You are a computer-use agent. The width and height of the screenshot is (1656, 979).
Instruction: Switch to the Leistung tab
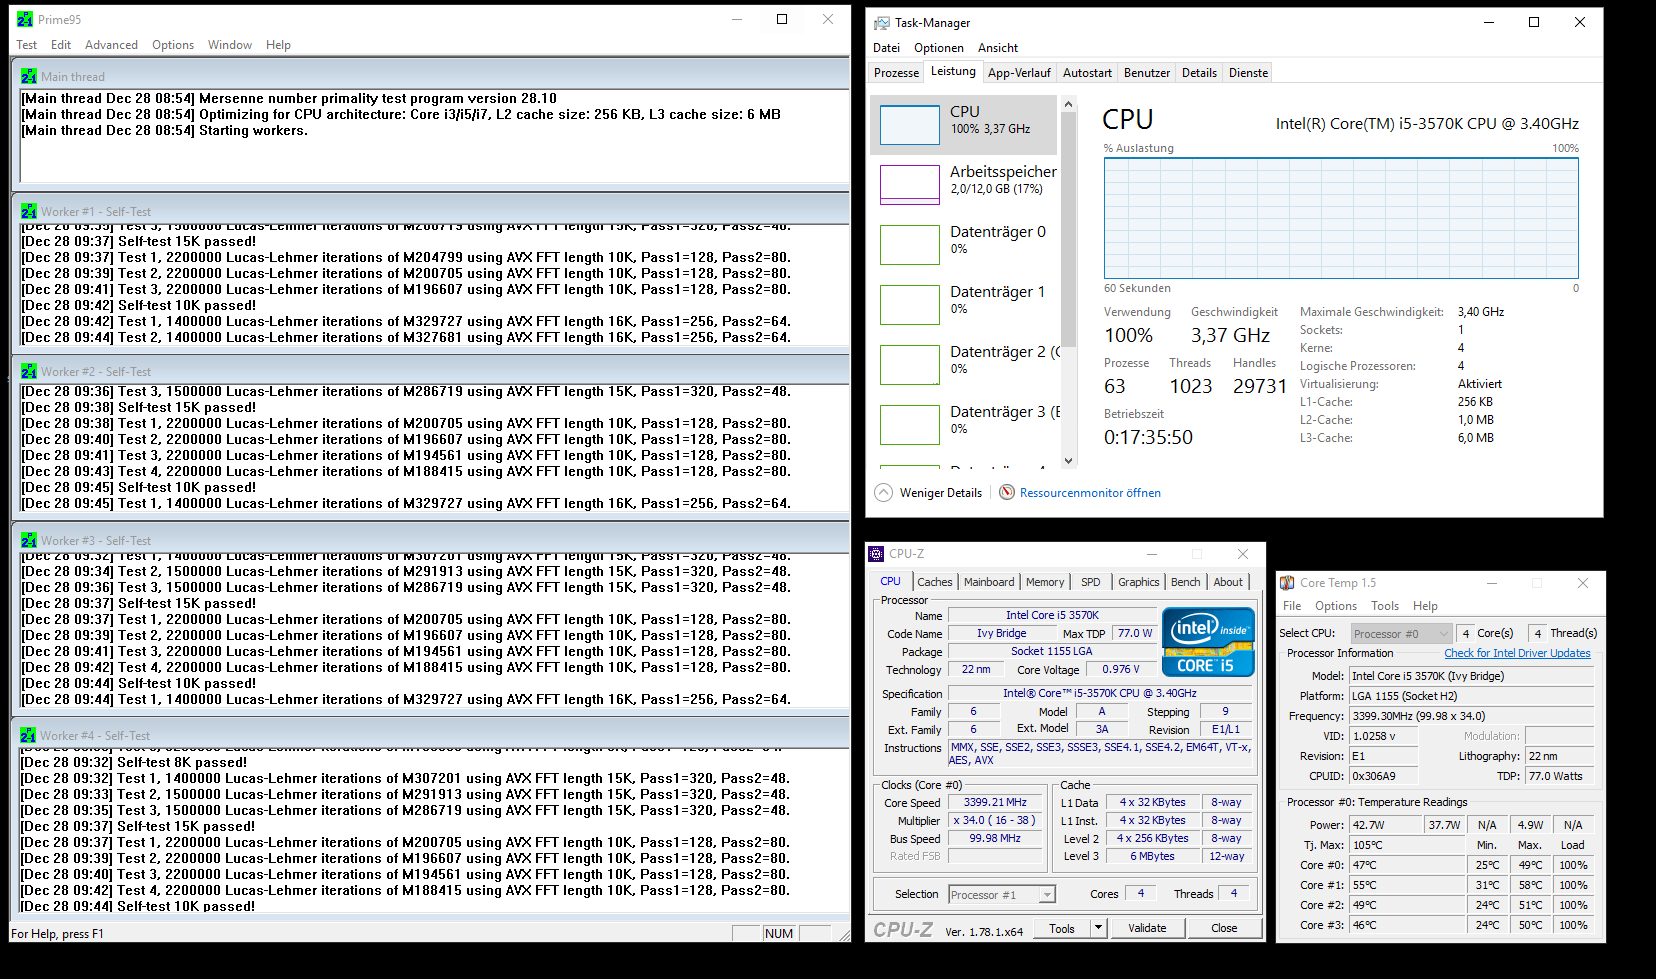point(953,71)
